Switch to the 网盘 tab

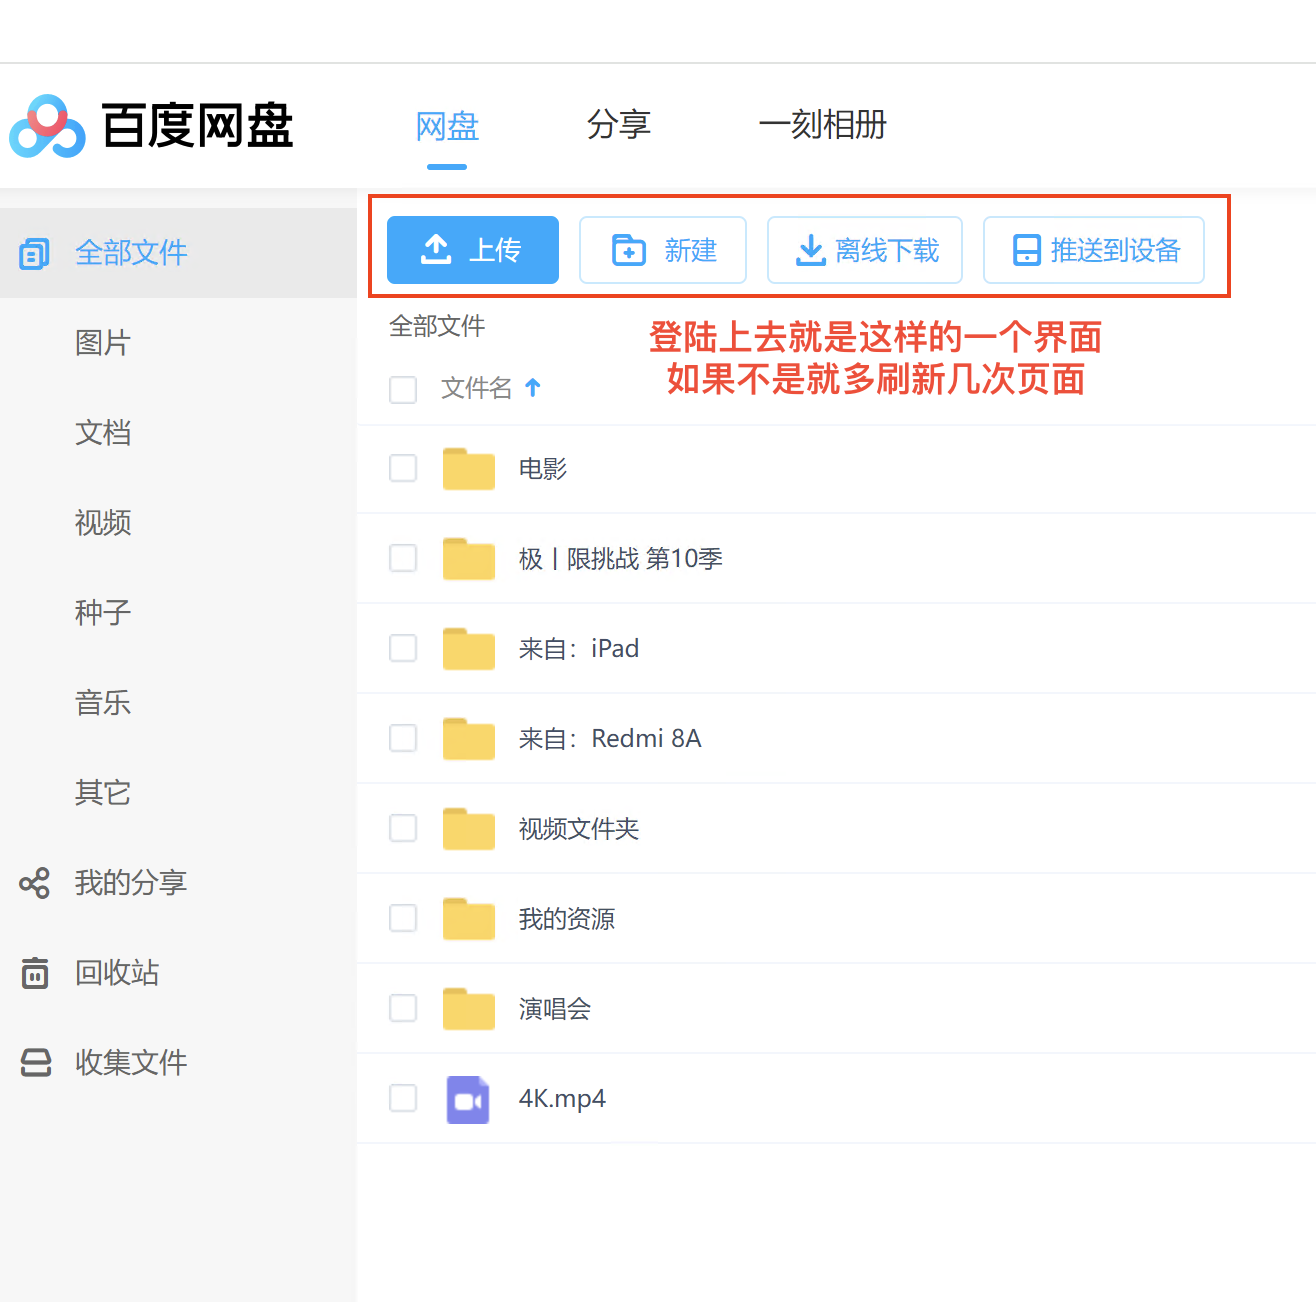(x=447, y=126)
